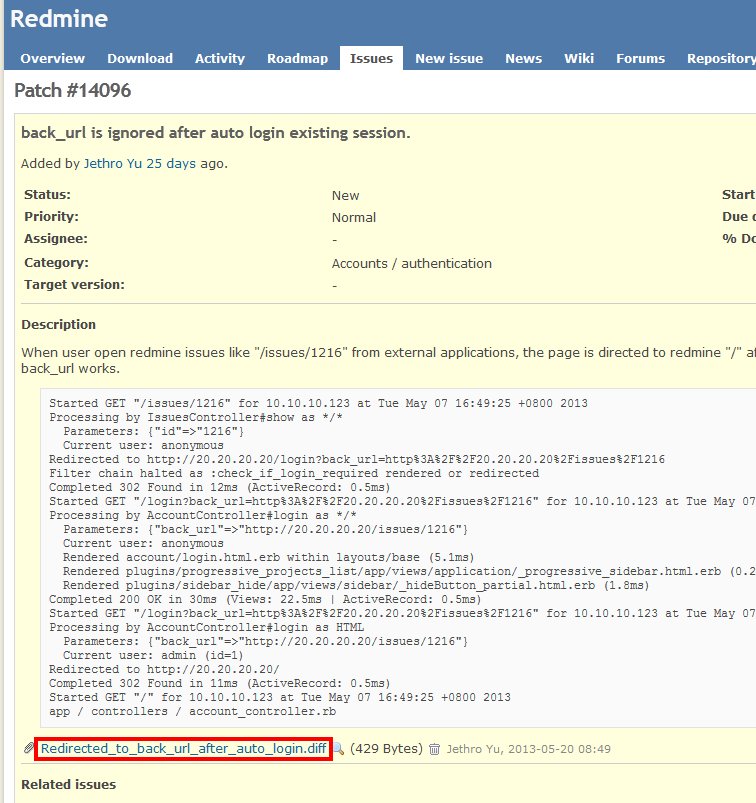Click the magnifier preview icon beside the diff file
This screenshot has height=803, width=756.
coord(339,749)
